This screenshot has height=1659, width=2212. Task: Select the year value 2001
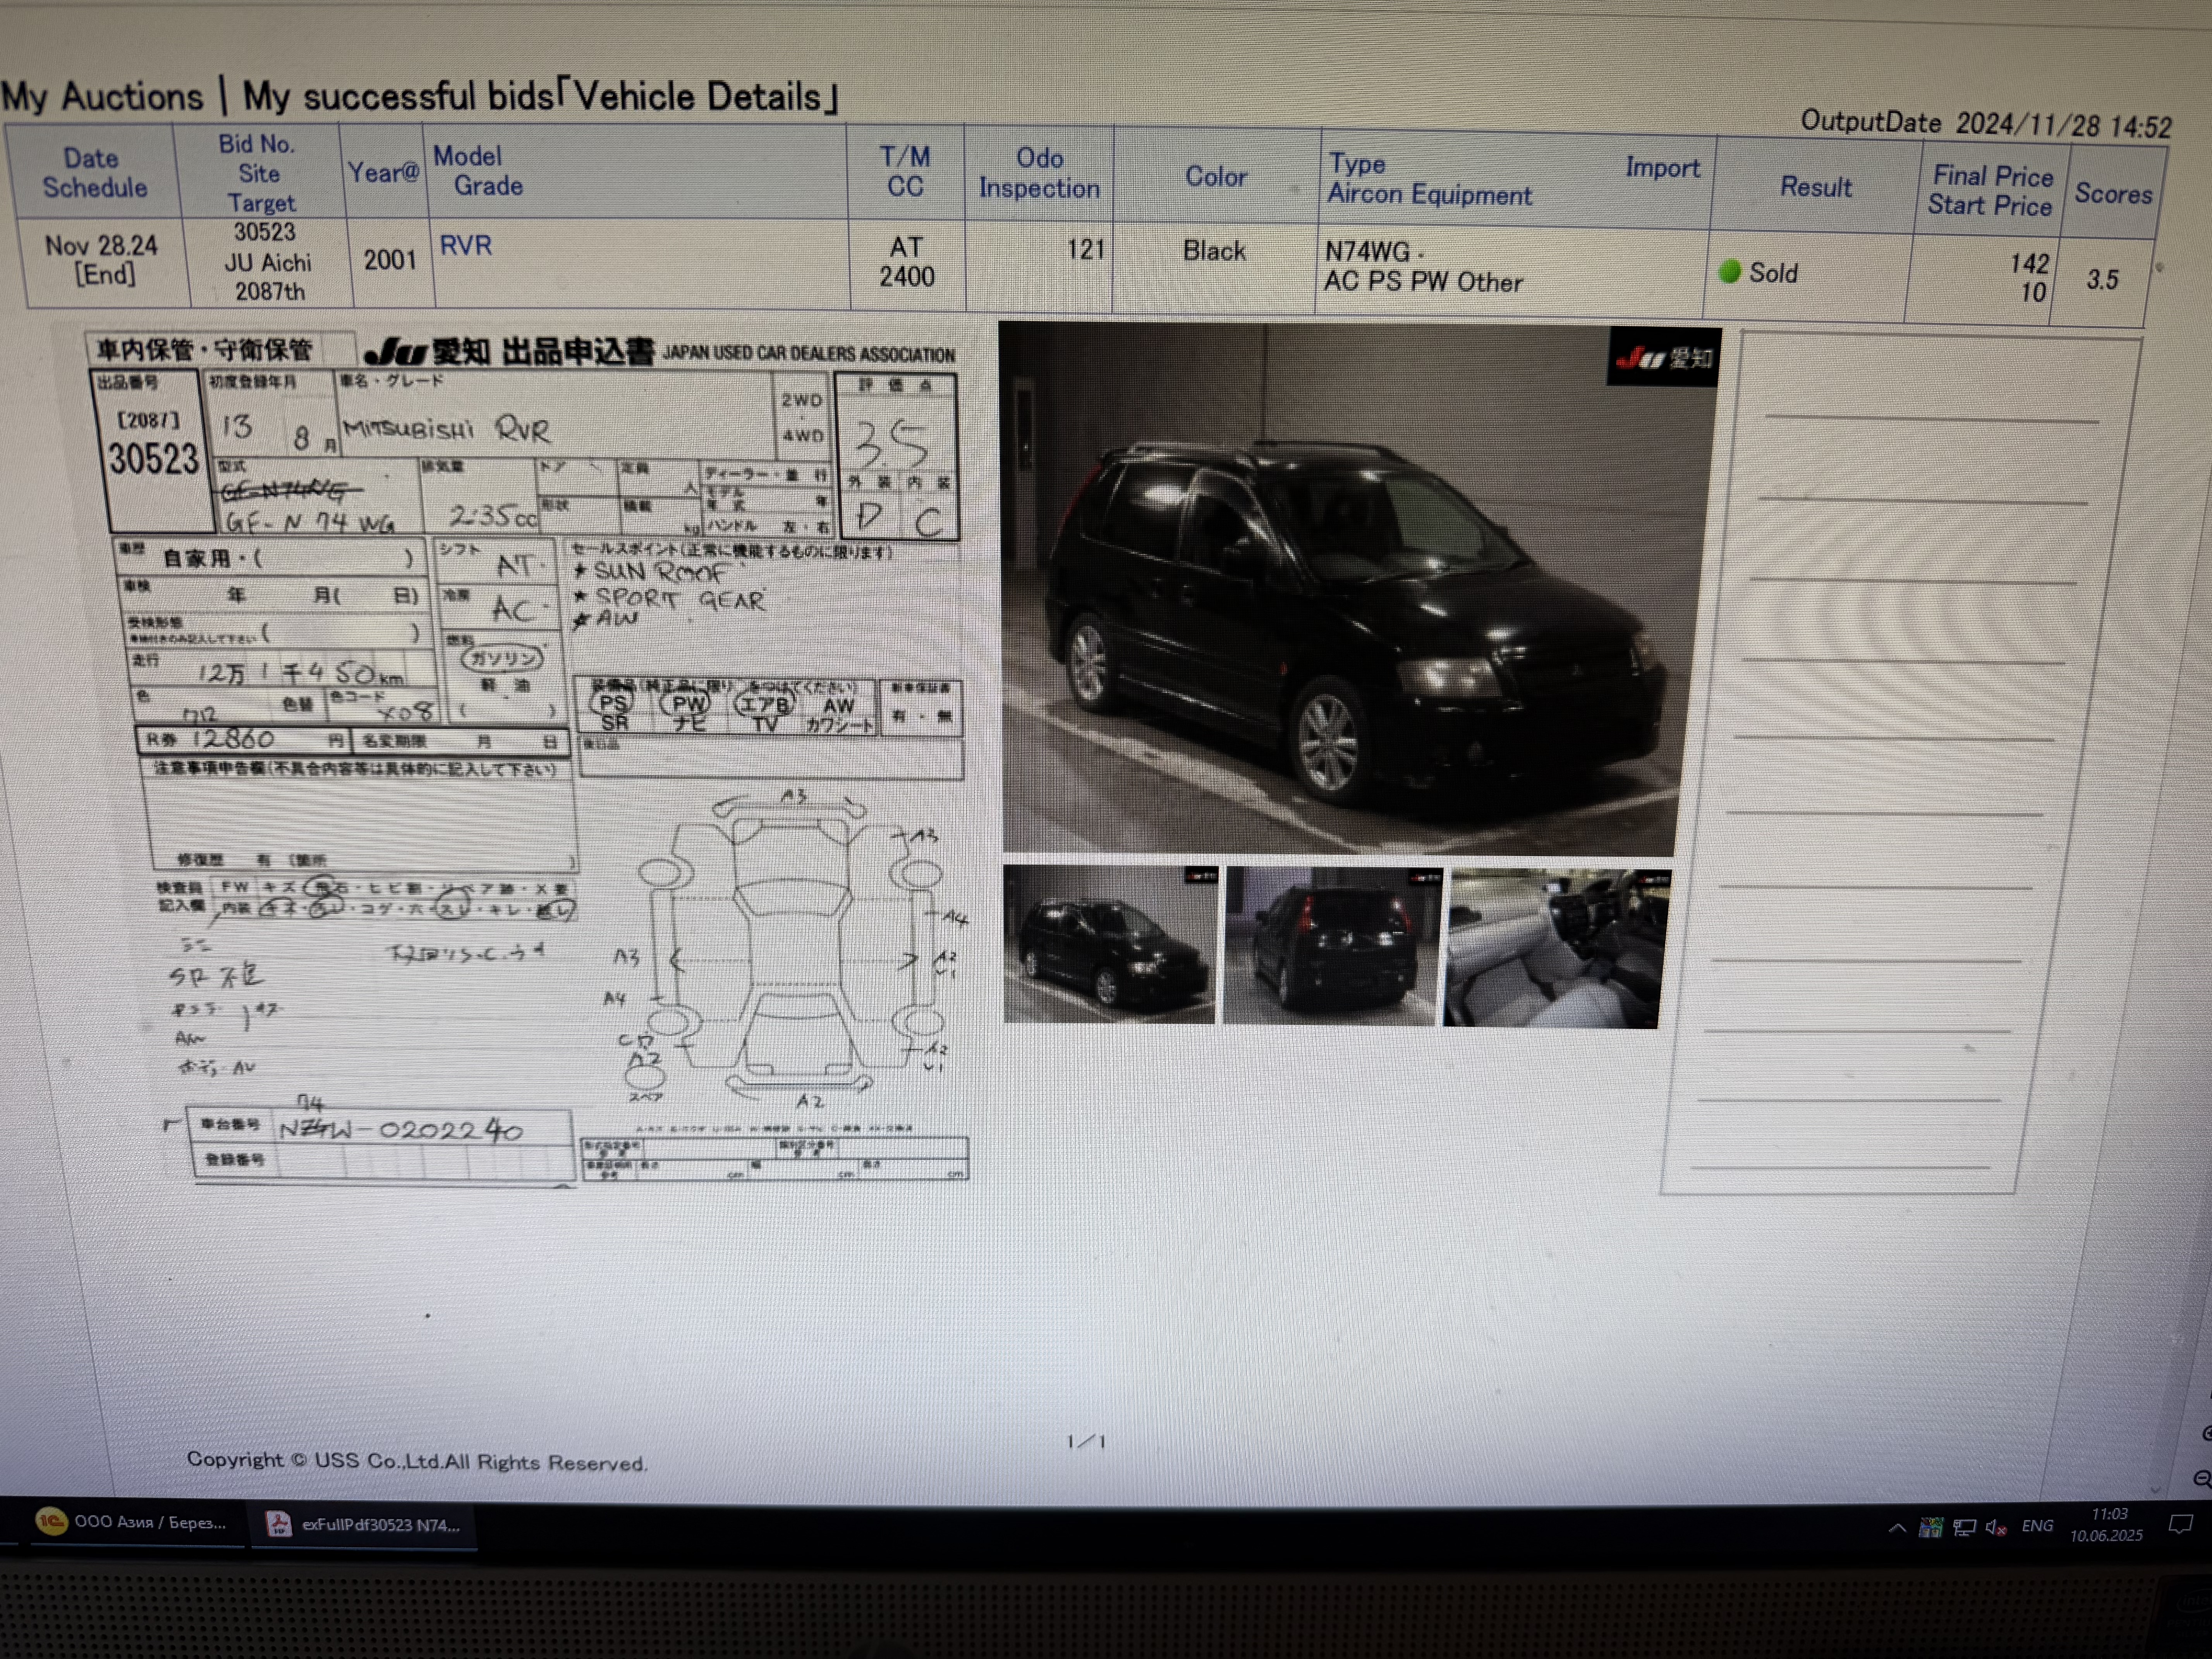(x=390, y=261)
